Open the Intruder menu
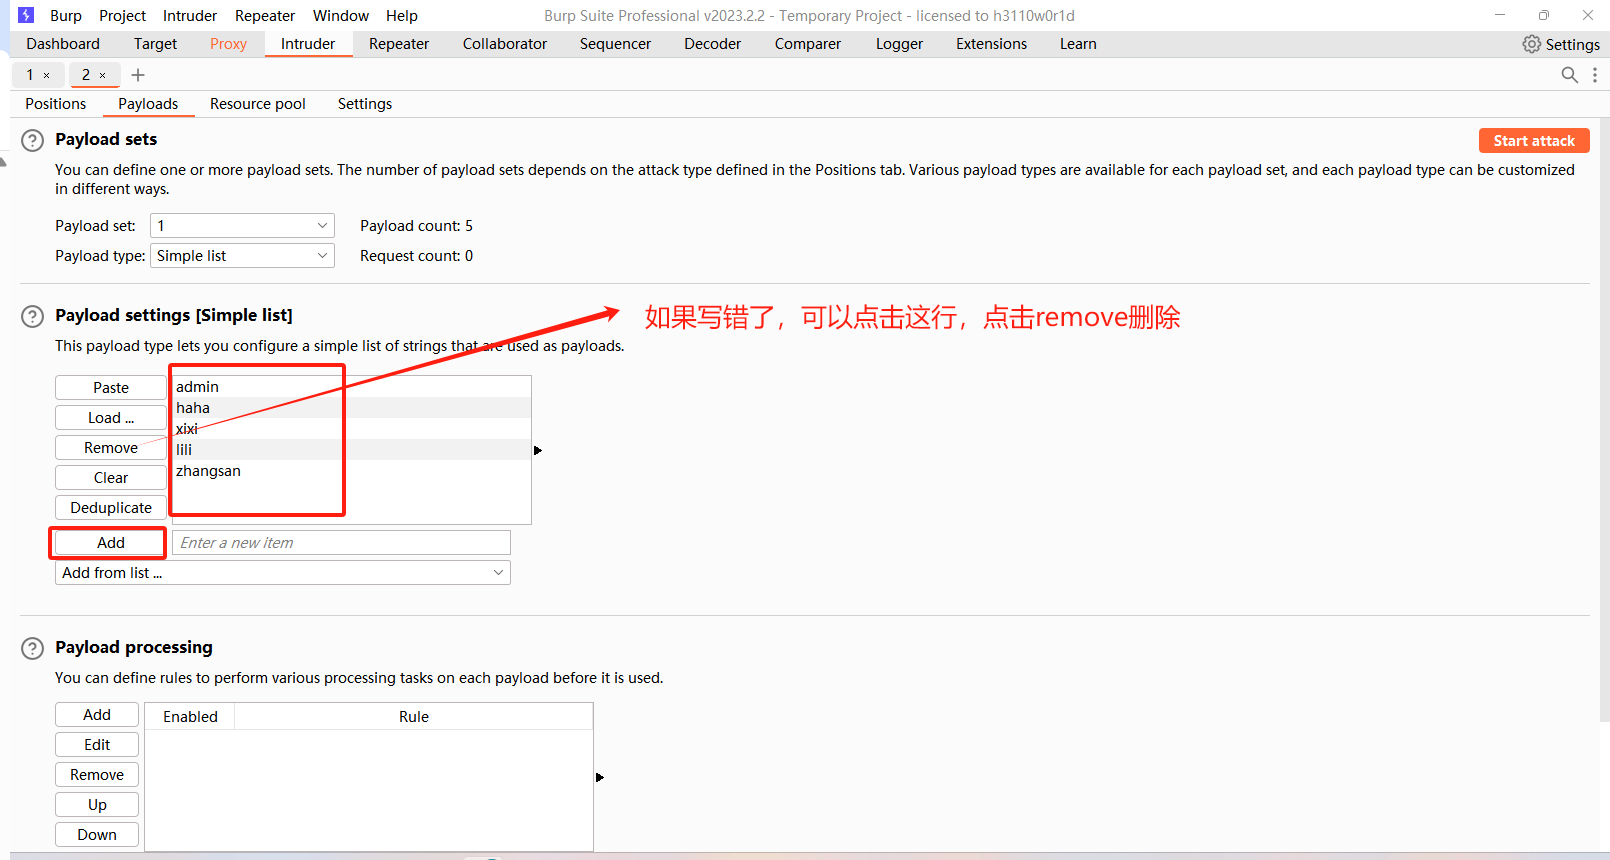This screenshot has width=1610, height=860. pos(190,16)
